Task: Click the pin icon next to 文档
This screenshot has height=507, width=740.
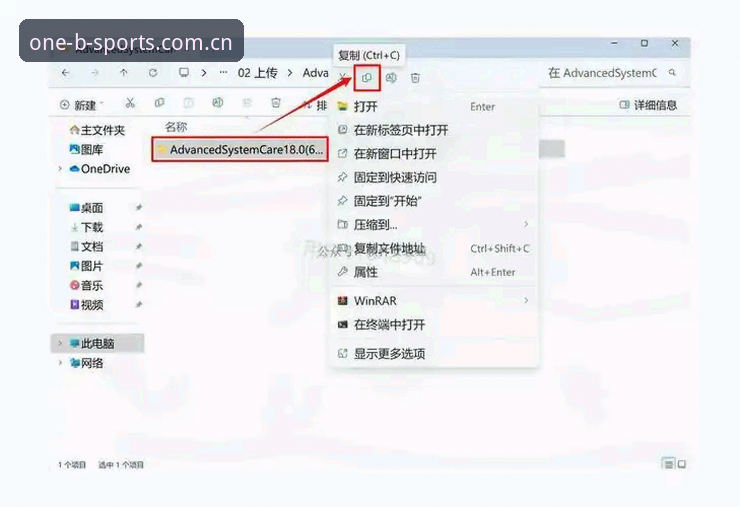Action: coord(139,246)
